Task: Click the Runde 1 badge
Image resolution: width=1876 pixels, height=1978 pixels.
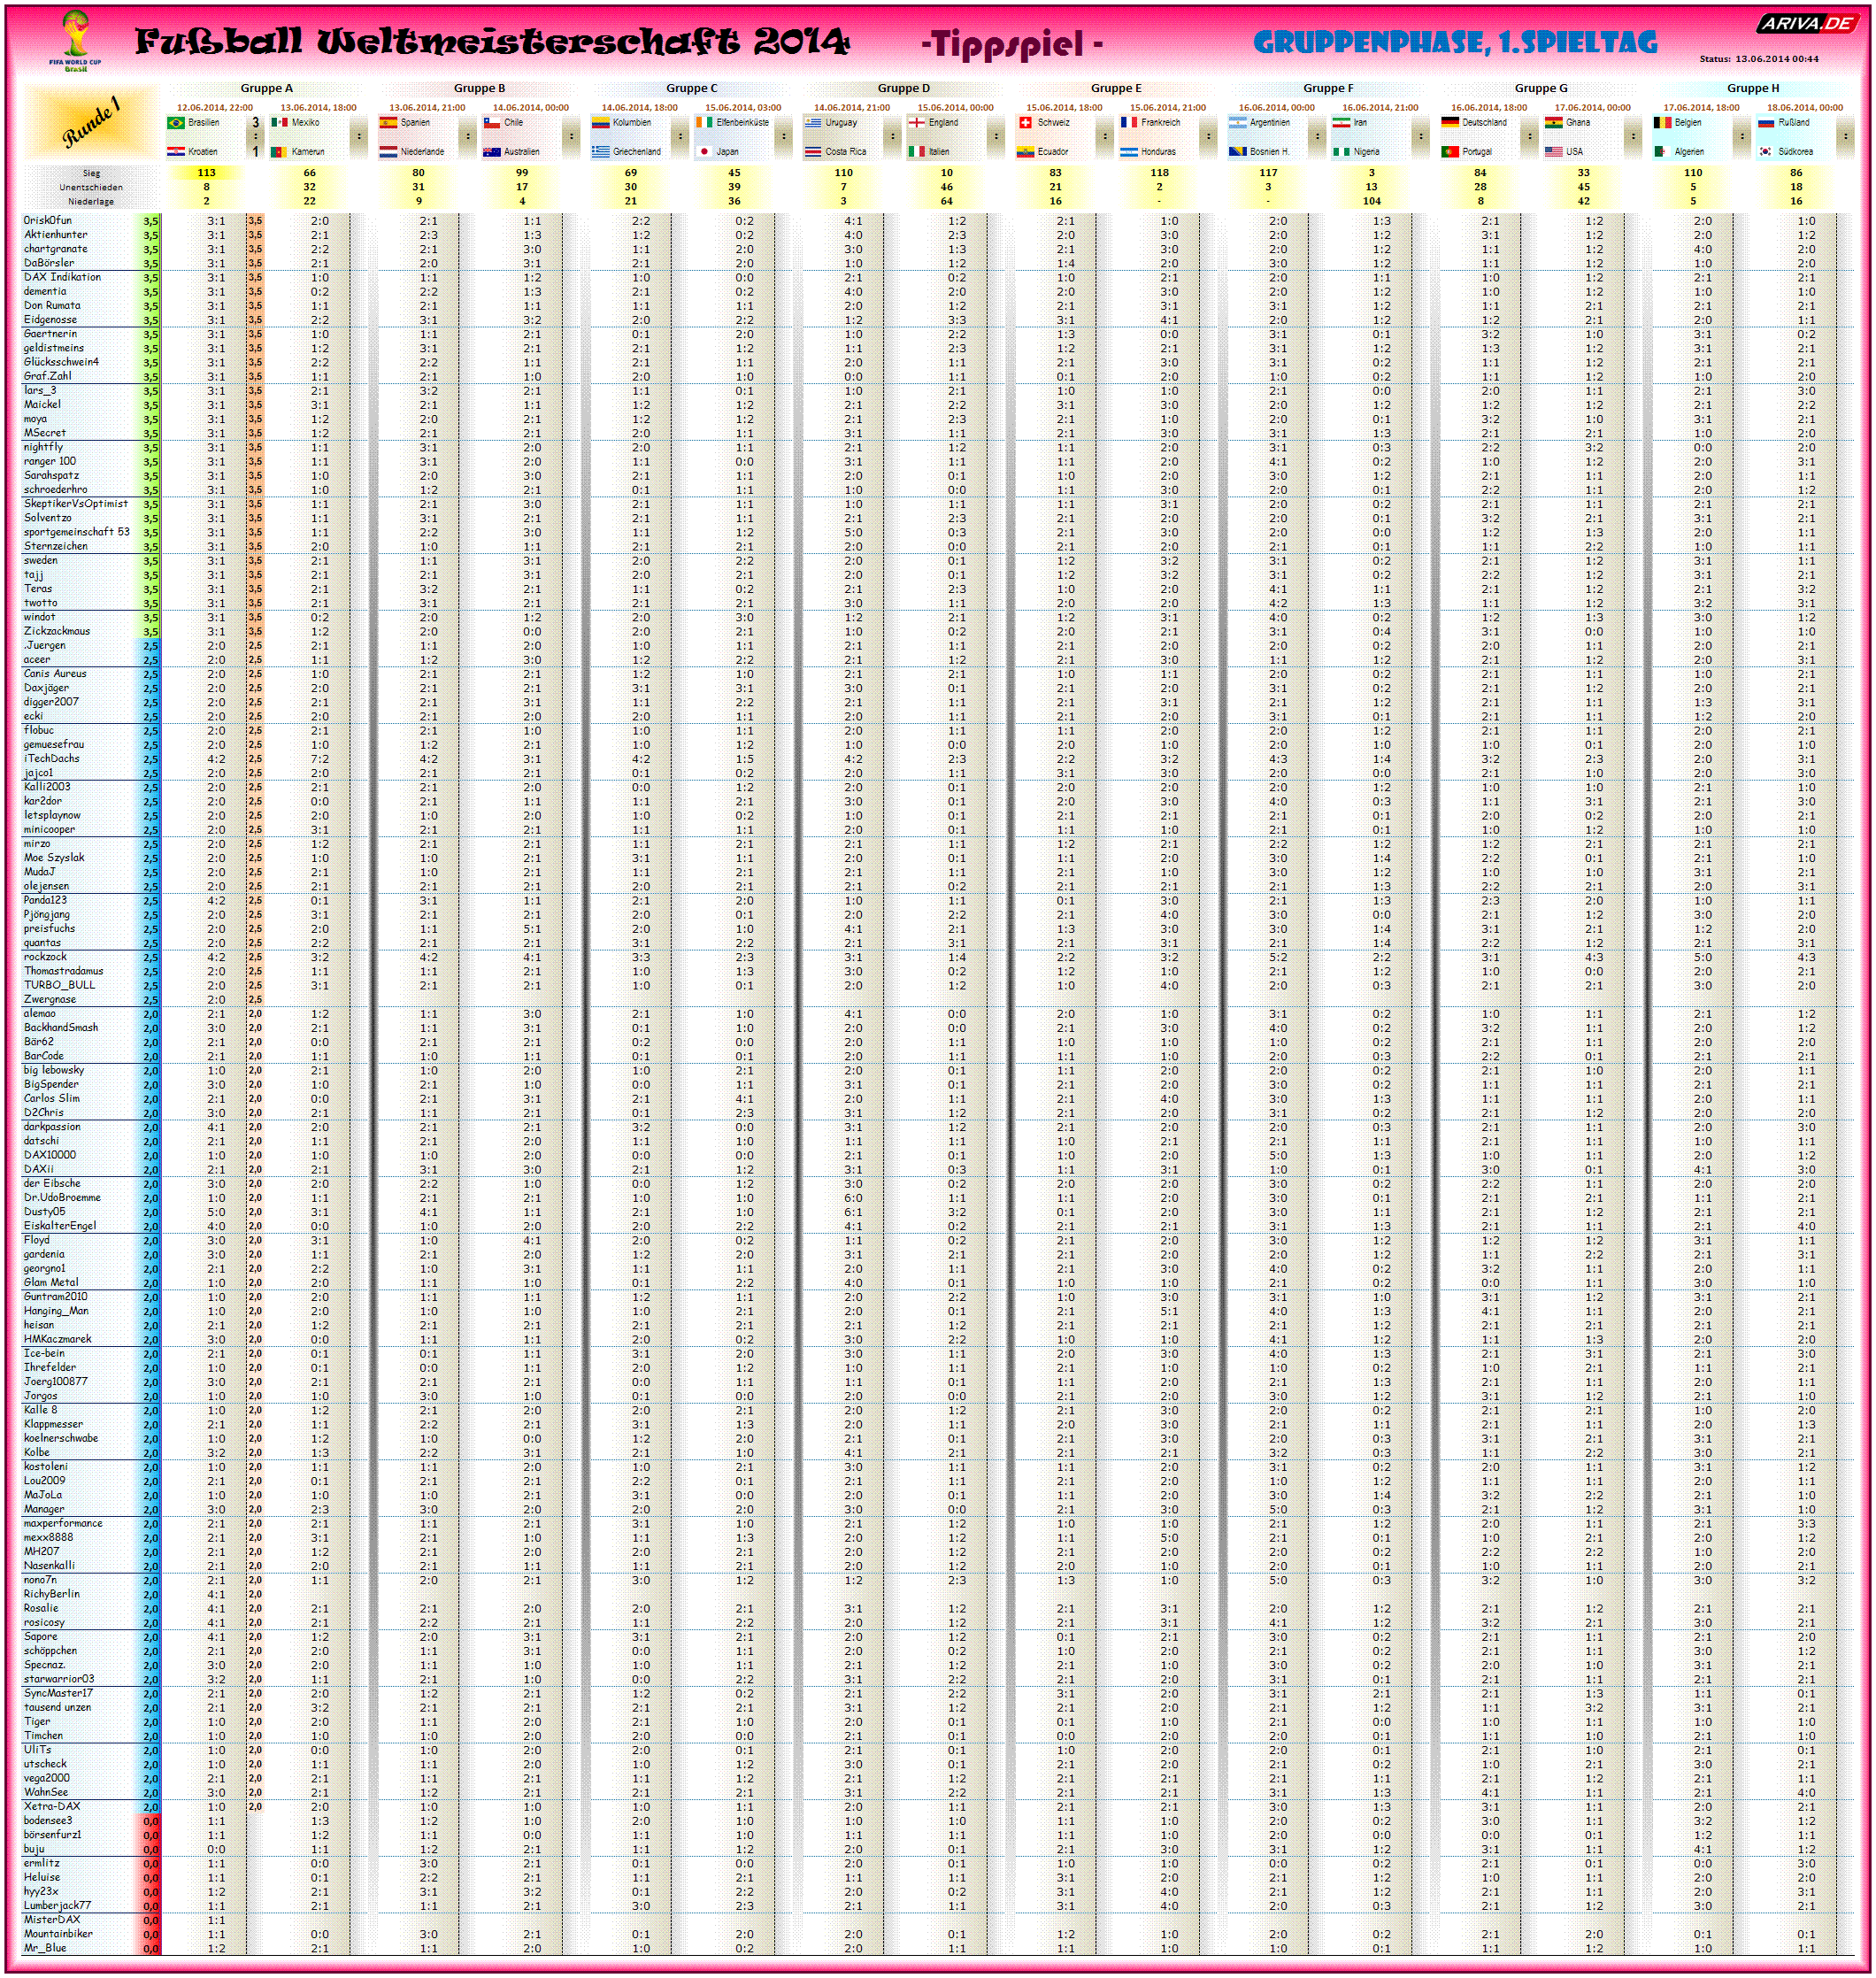Action: click(x=91, y=122)
